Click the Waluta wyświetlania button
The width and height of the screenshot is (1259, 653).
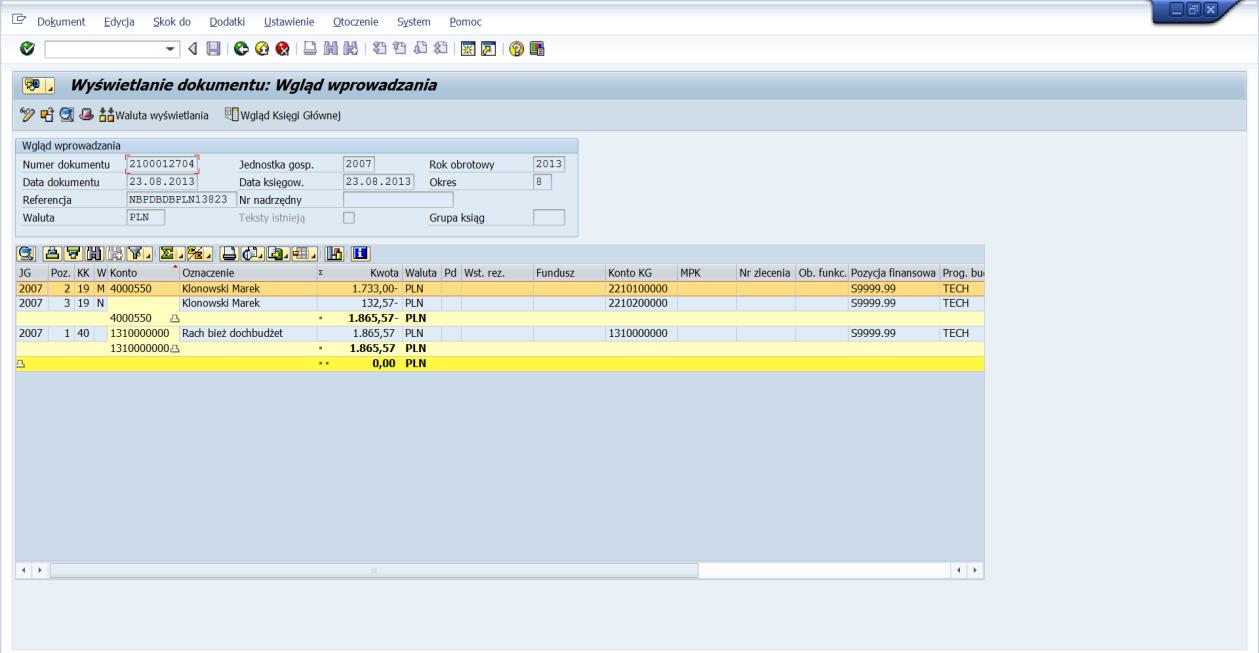154,116
